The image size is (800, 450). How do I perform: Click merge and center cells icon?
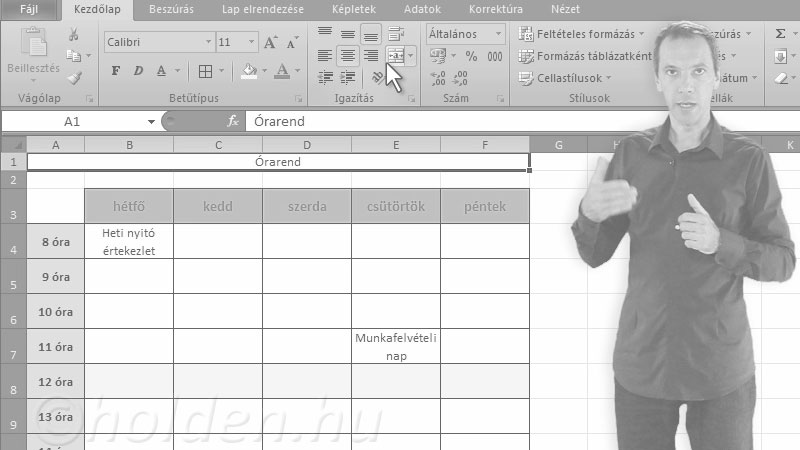pos(396,56)
